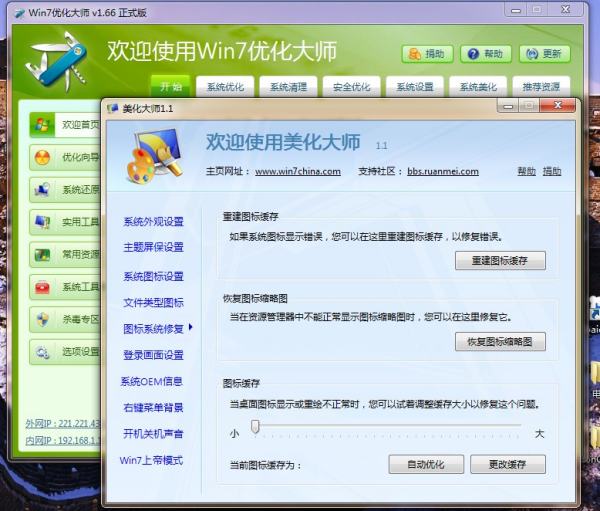Click the gear icon beside 选项设置

coord(42,352)
